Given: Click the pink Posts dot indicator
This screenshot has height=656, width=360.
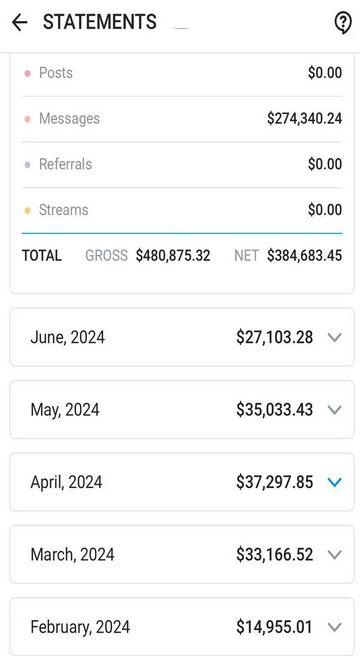Looking at the screenshot, I should 27,74.
